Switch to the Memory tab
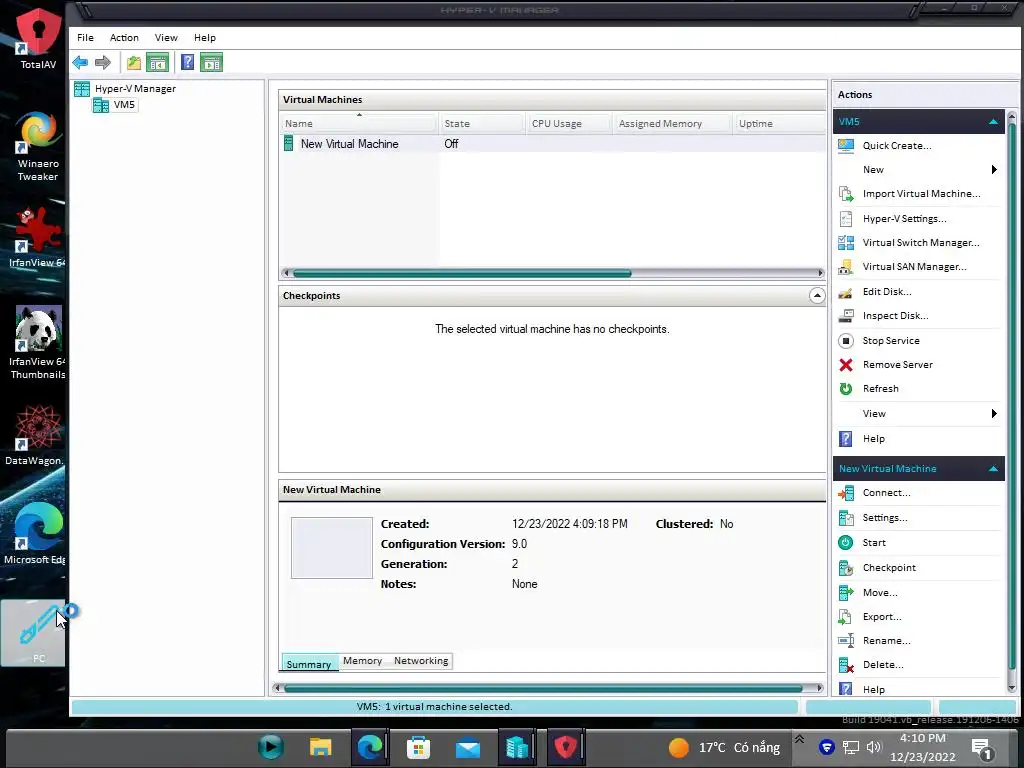 pos(362,661)
